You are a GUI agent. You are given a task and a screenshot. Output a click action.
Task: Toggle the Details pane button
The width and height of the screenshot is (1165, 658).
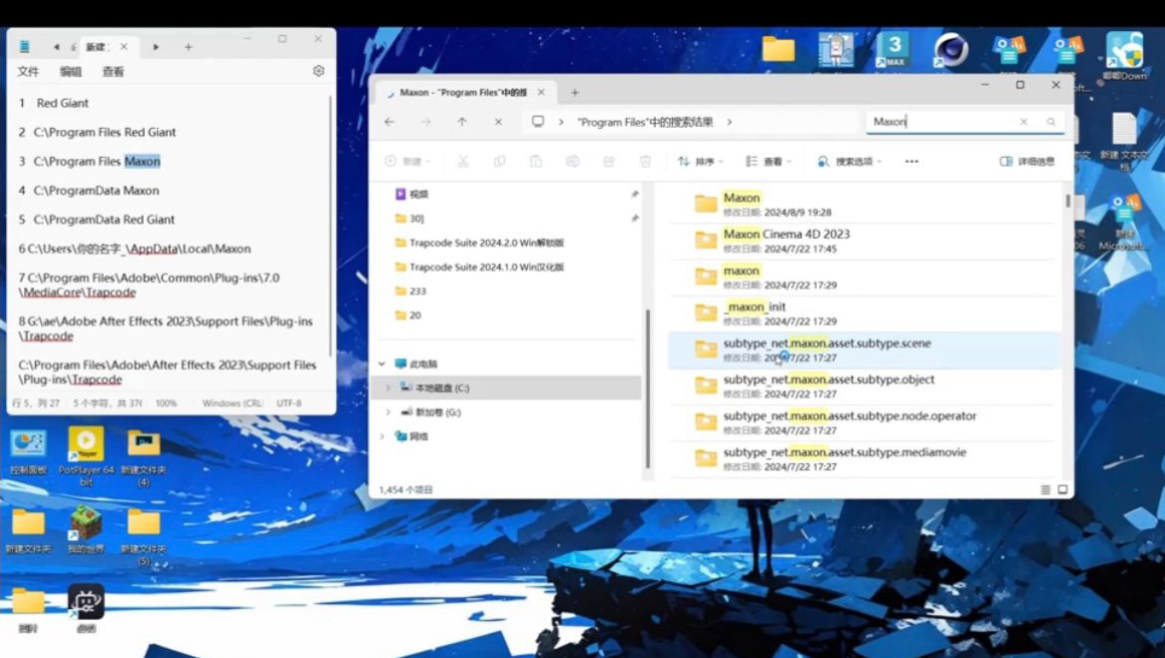pos(1027,161)
